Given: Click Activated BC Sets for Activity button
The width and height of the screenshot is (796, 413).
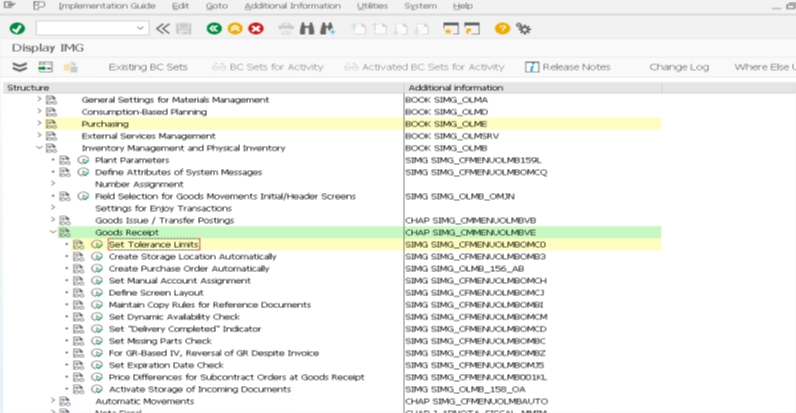Looking at the screenshot, I should click(x=424, y=67).
